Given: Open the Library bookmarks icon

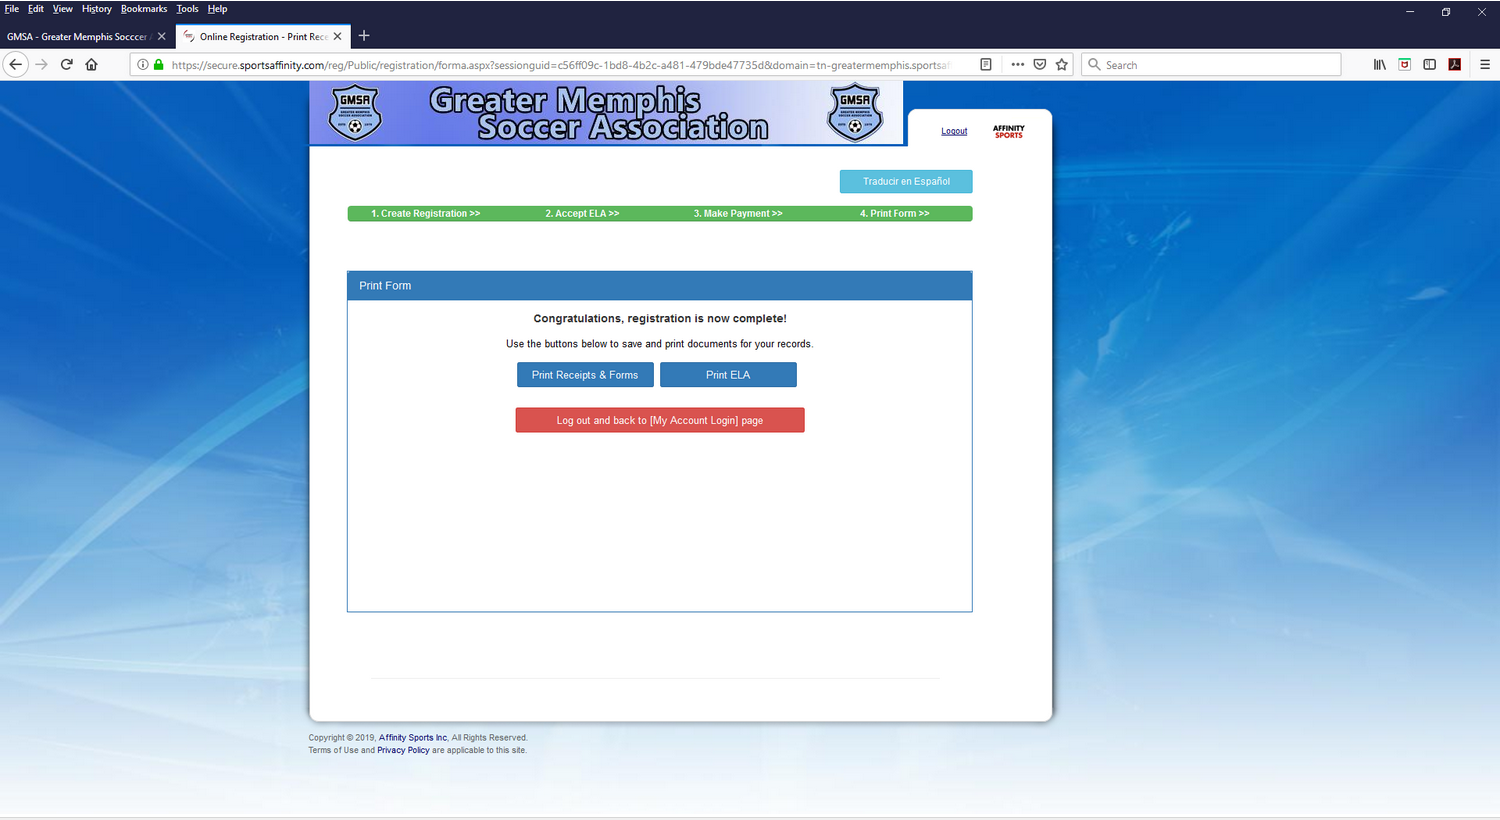Looking at the screenshot, I should click(1379, 65).
